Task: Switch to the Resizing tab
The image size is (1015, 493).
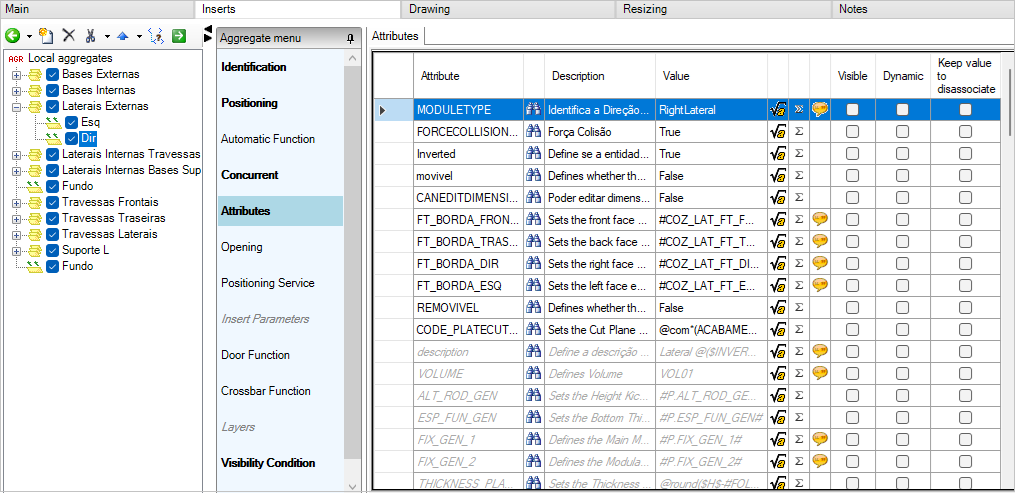Action: coord(722,9)
